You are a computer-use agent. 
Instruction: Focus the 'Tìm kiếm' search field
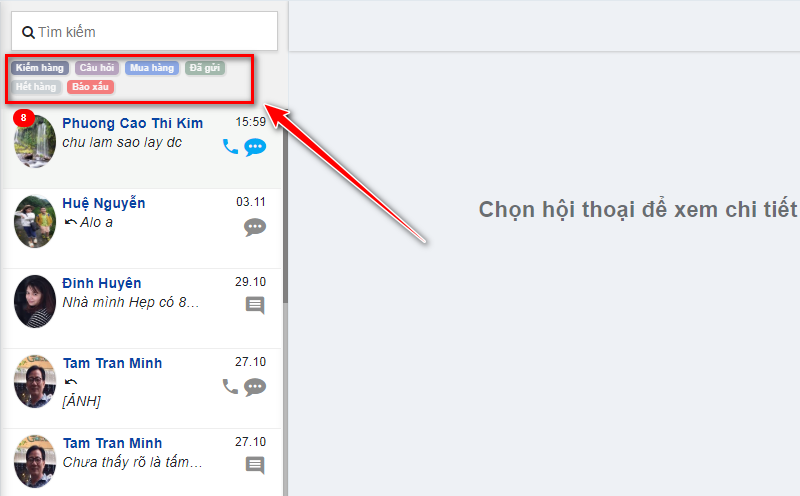click(x=144, y=32)
